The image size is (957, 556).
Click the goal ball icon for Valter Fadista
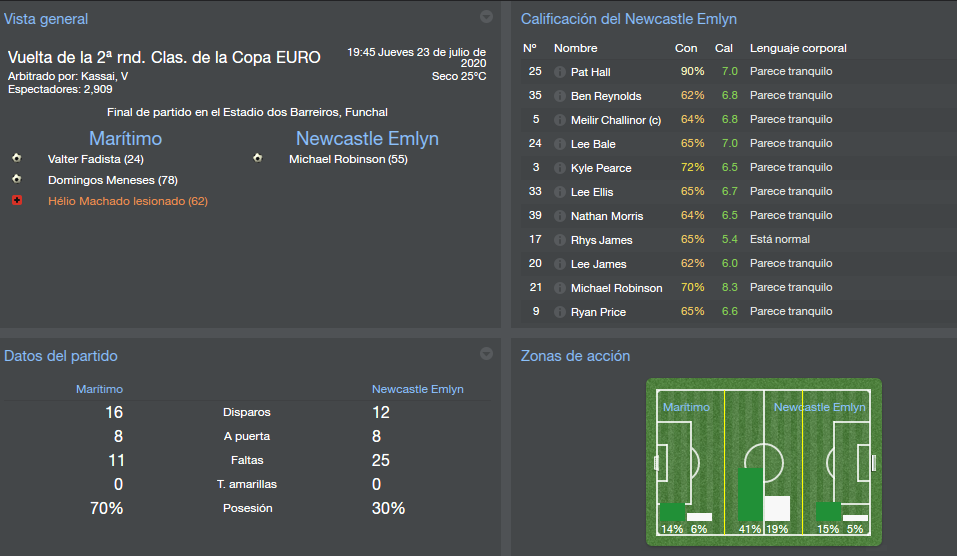pyautogui.click(x=17, y=159)
